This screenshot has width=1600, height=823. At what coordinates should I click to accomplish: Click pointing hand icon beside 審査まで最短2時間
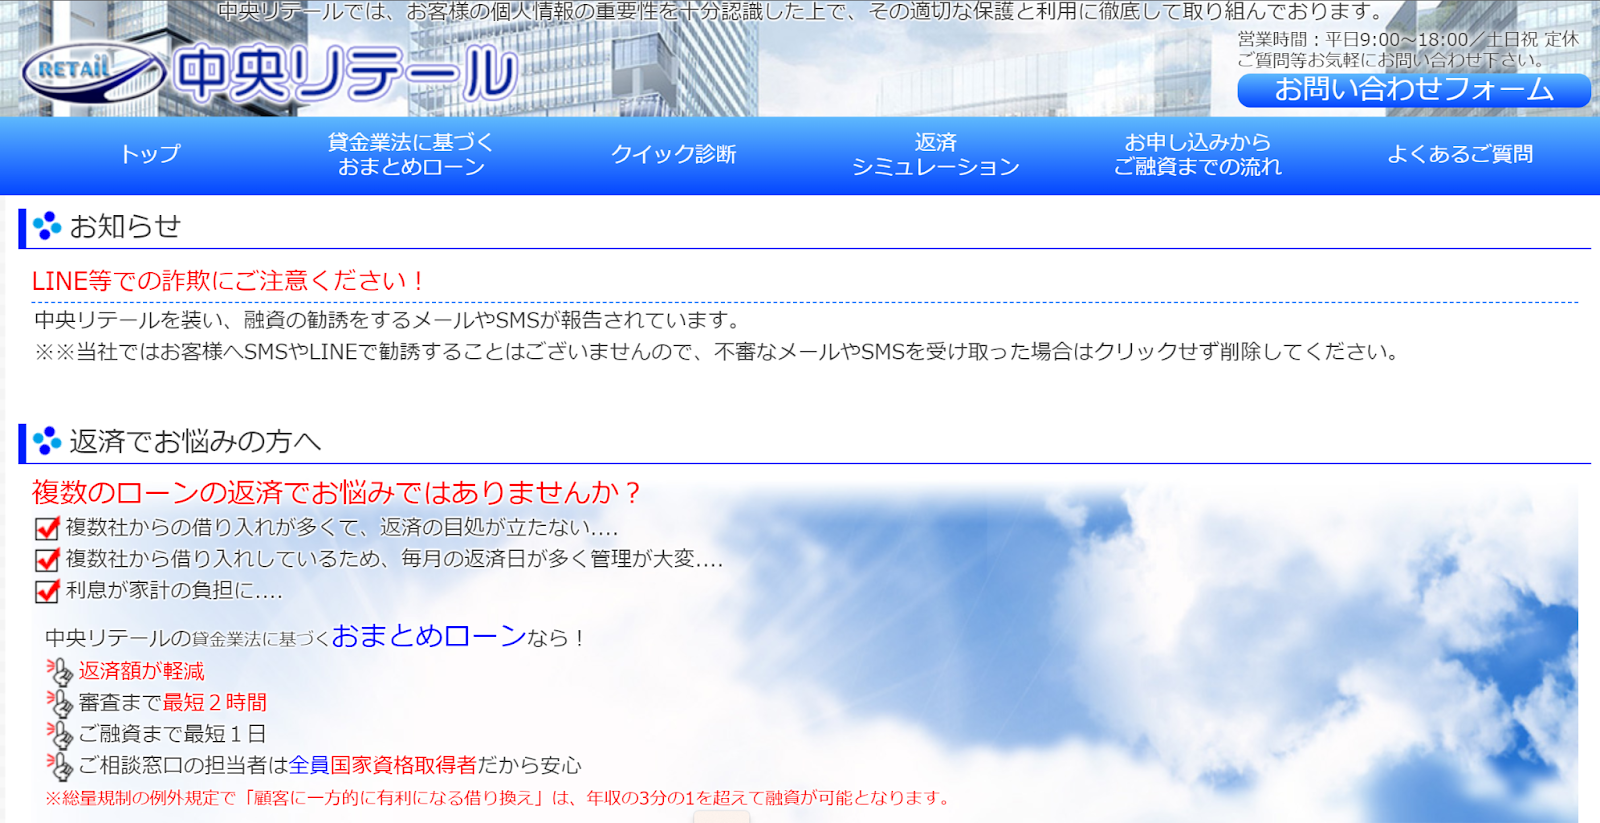click(59, 703)
